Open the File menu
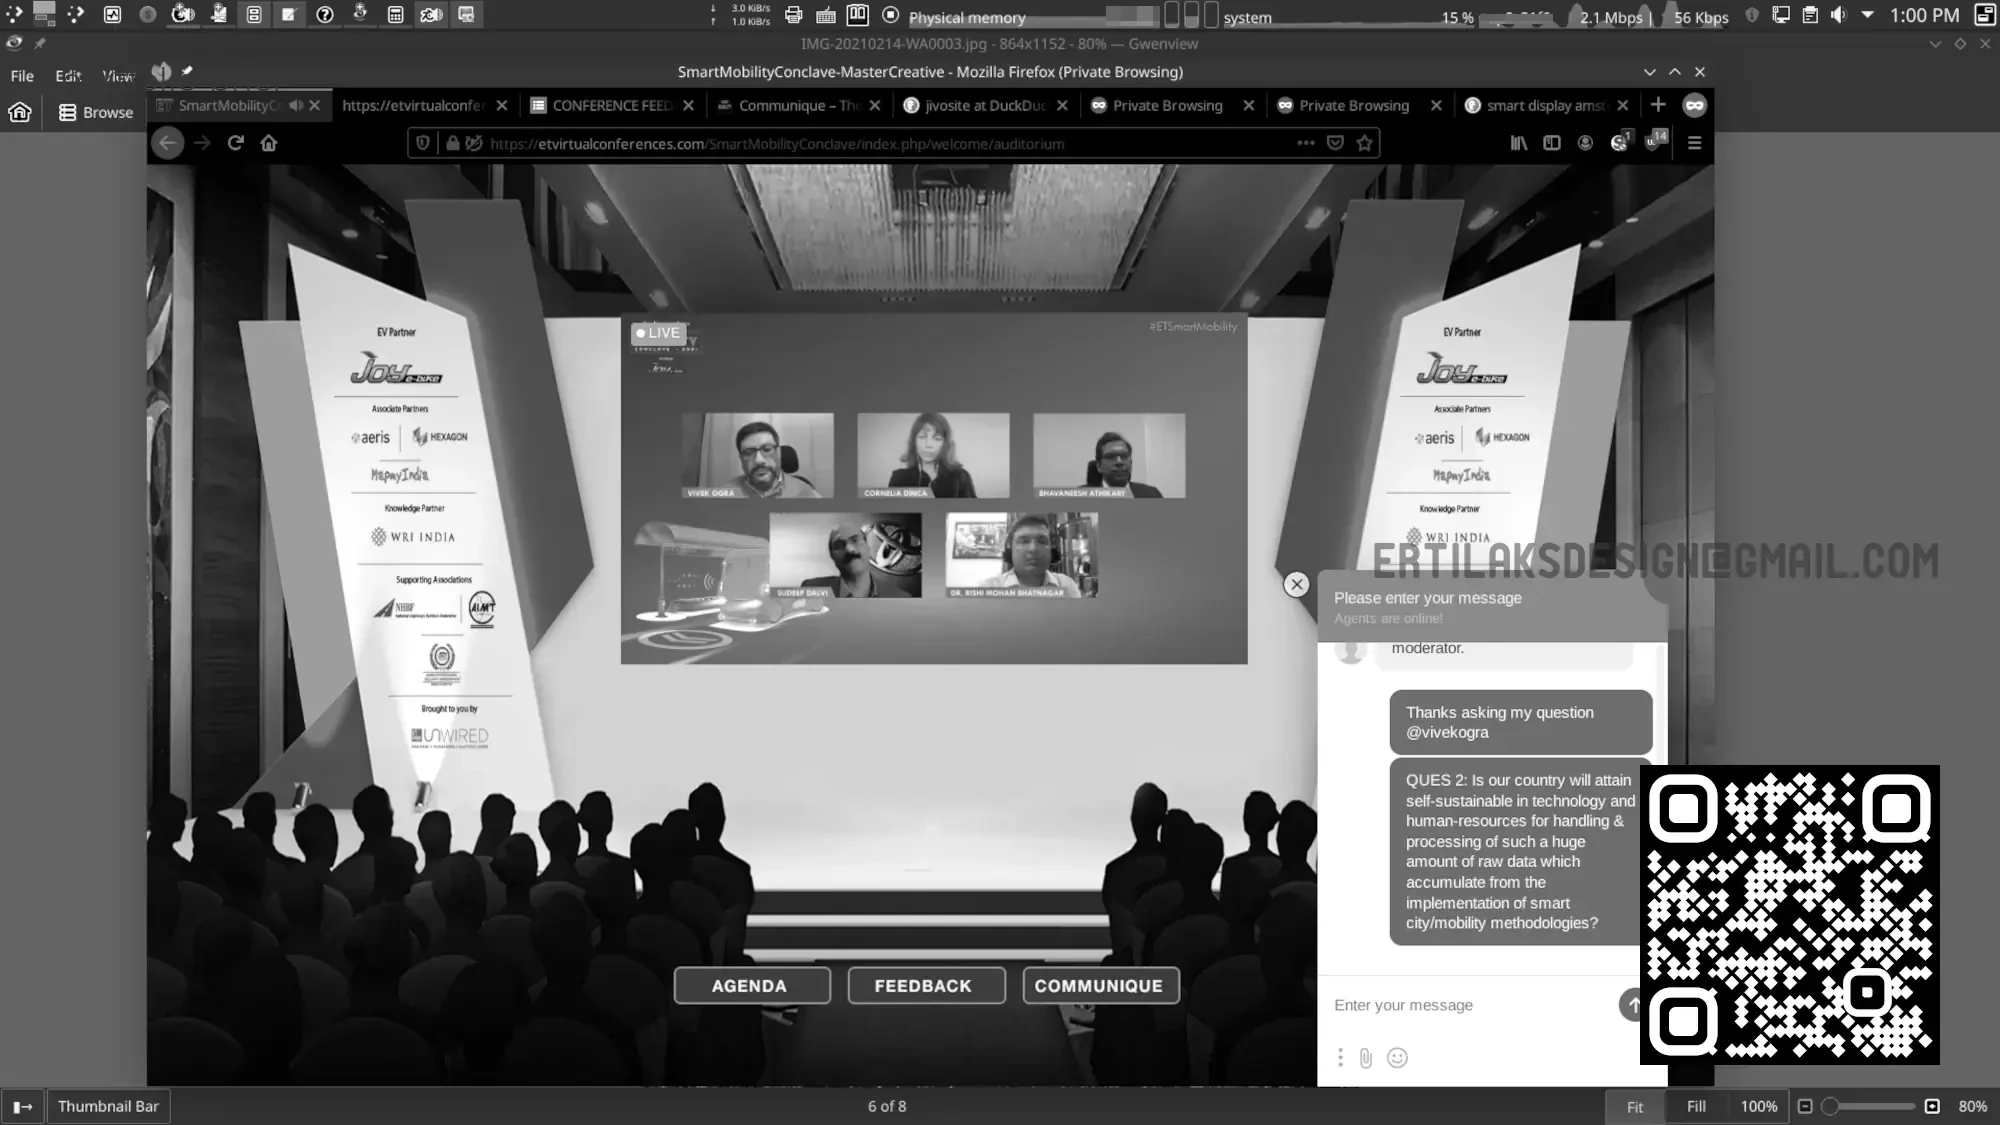2000x1125 pixels. [22, 76]
